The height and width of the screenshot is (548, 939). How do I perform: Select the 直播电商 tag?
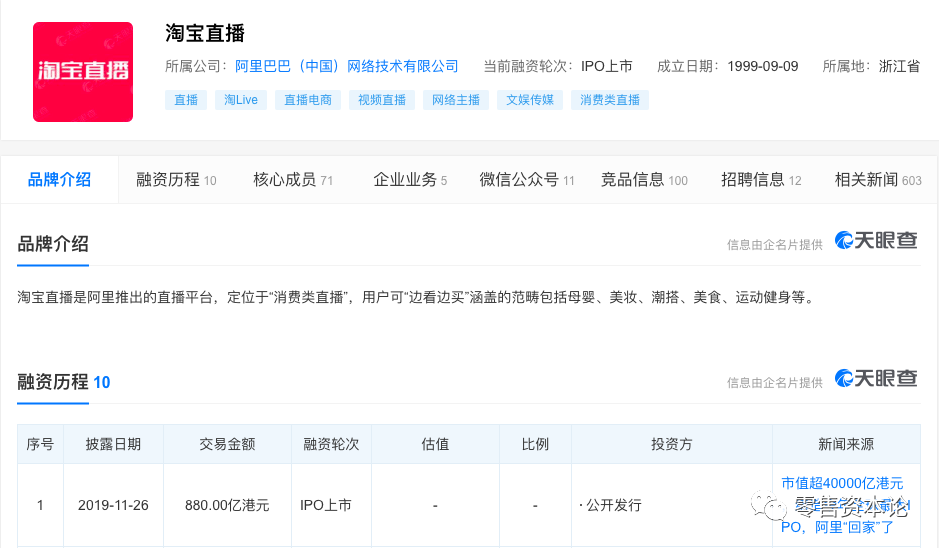[x=308, y=100]
